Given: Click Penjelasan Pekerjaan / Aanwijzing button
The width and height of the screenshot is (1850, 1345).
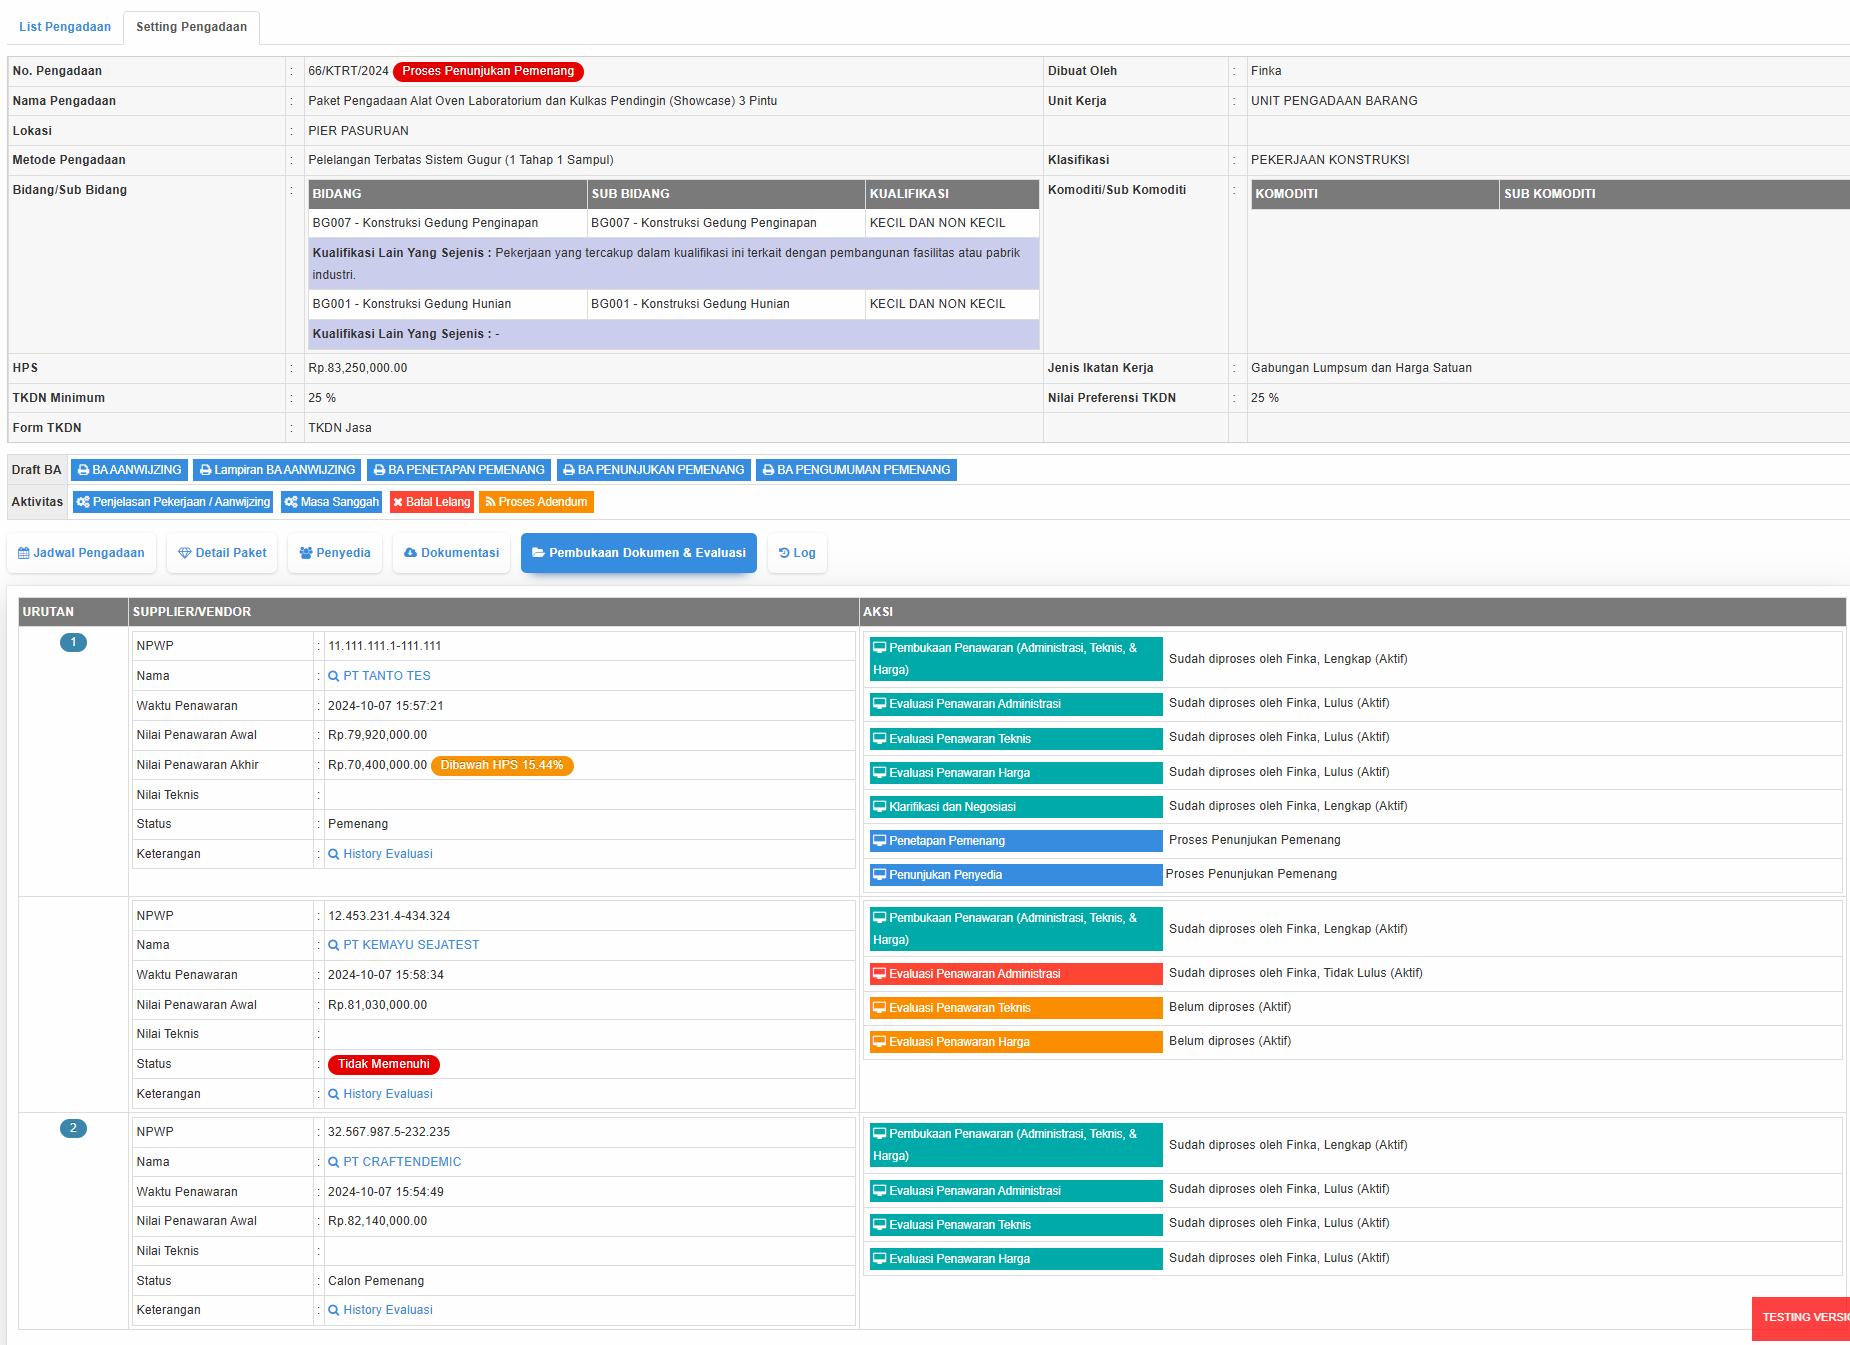Looking at the screenshot, I should [x=173, y=502].
